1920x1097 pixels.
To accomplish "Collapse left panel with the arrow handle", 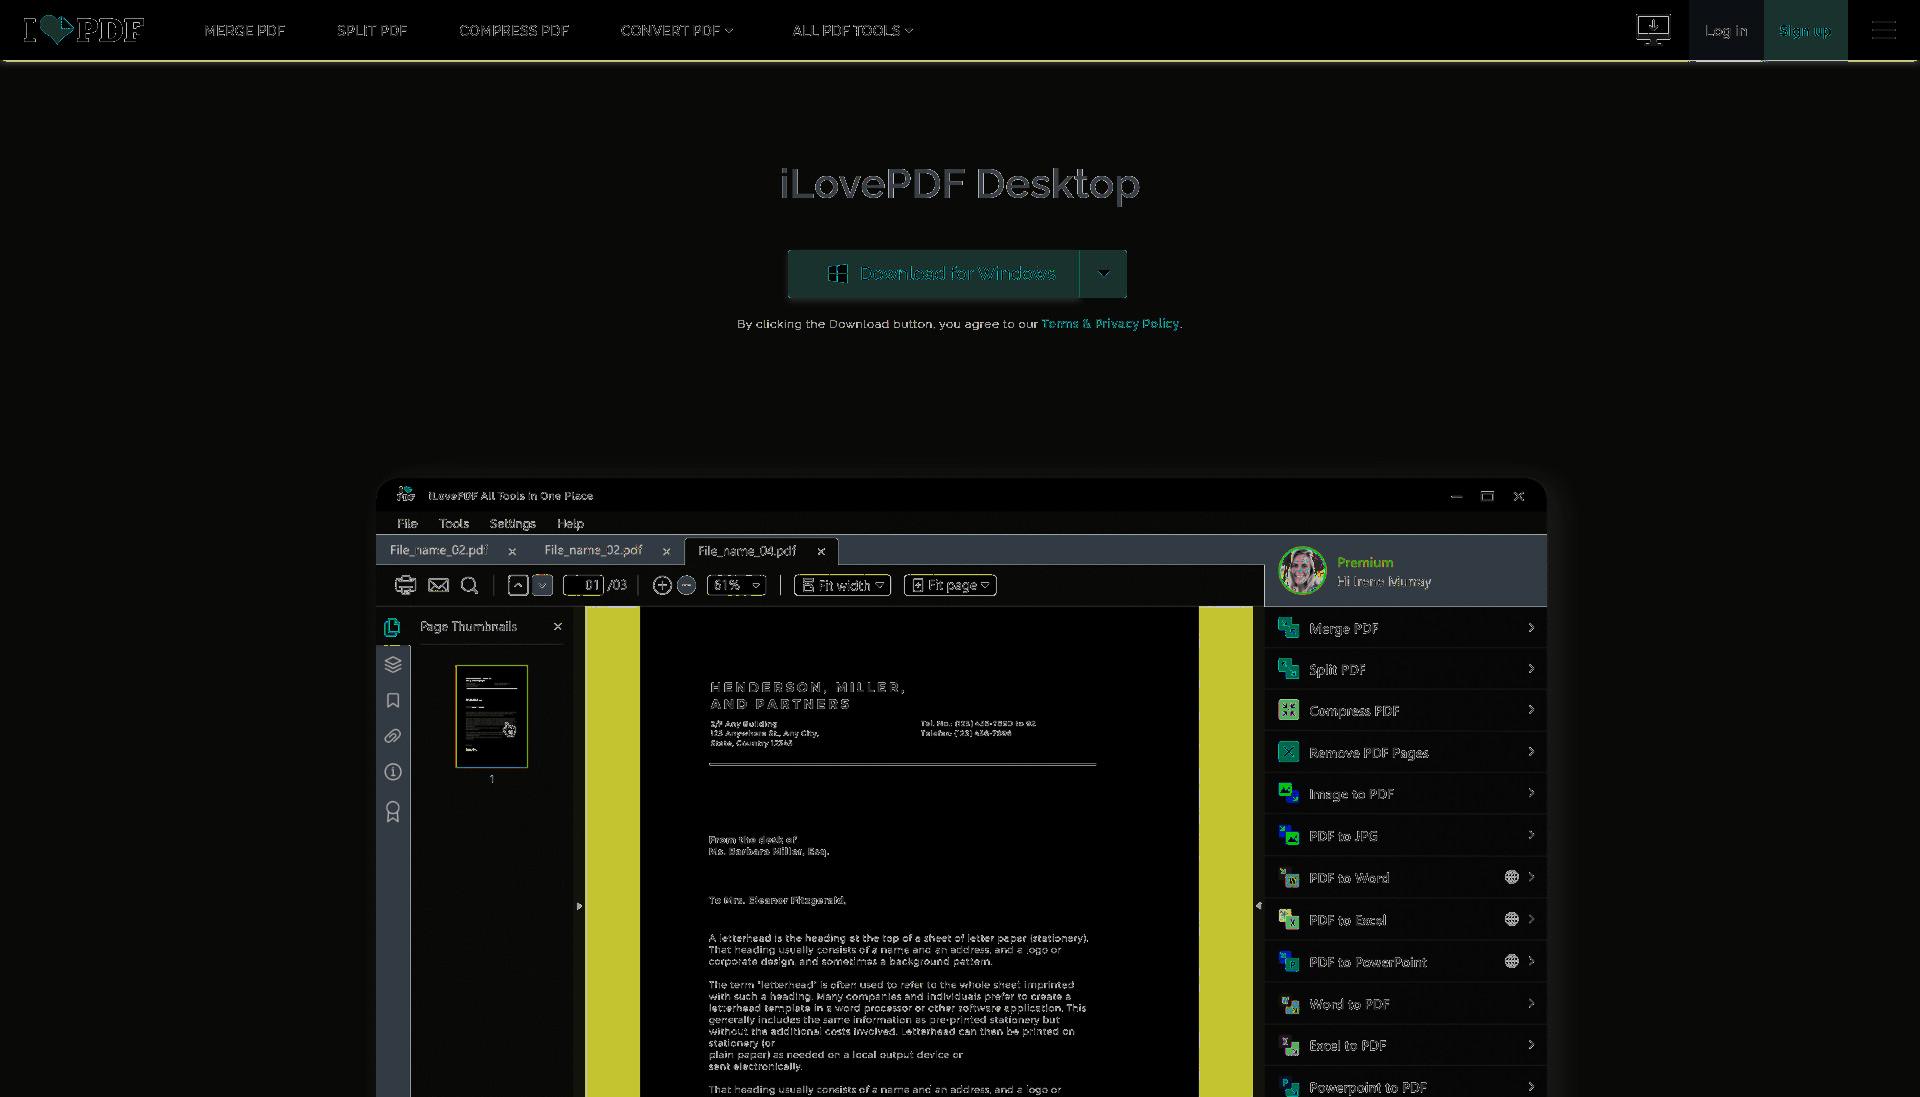I will 579,906.
